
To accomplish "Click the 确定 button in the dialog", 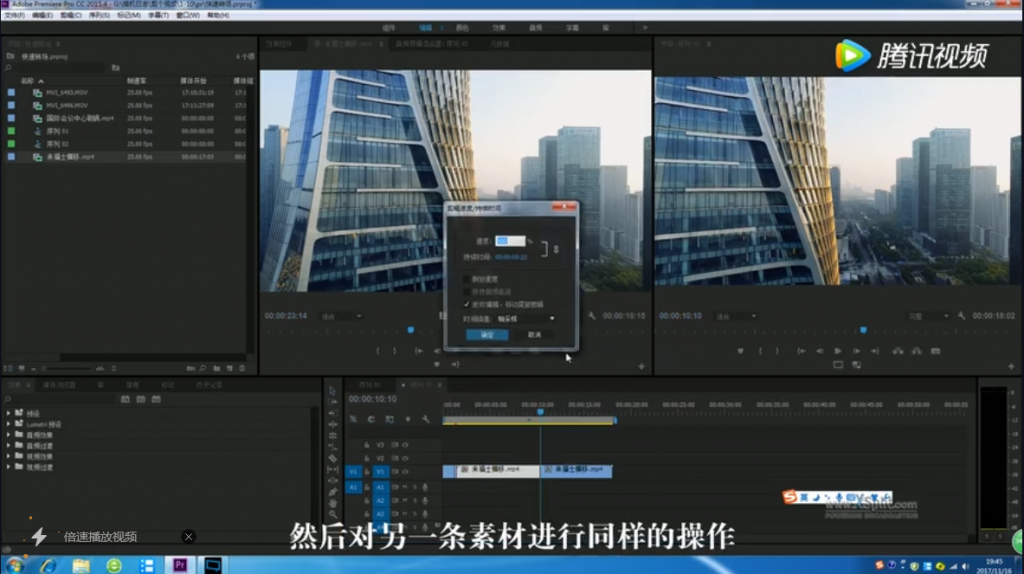I will 487,335.
